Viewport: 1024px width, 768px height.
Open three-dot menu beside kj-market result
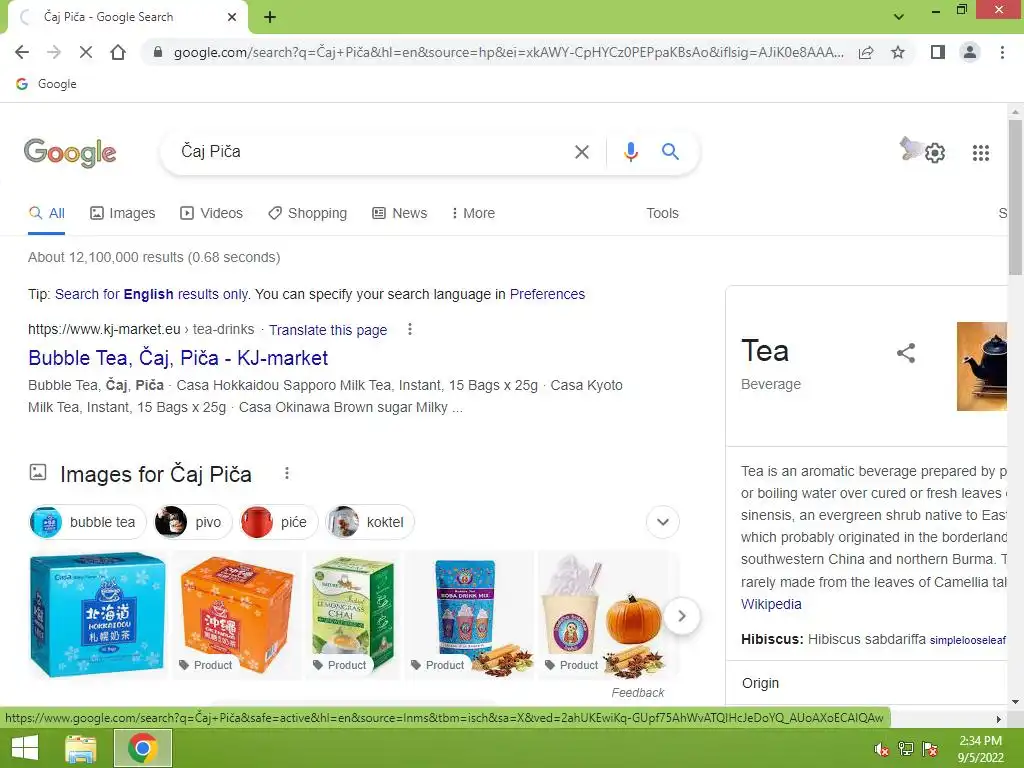409,329
